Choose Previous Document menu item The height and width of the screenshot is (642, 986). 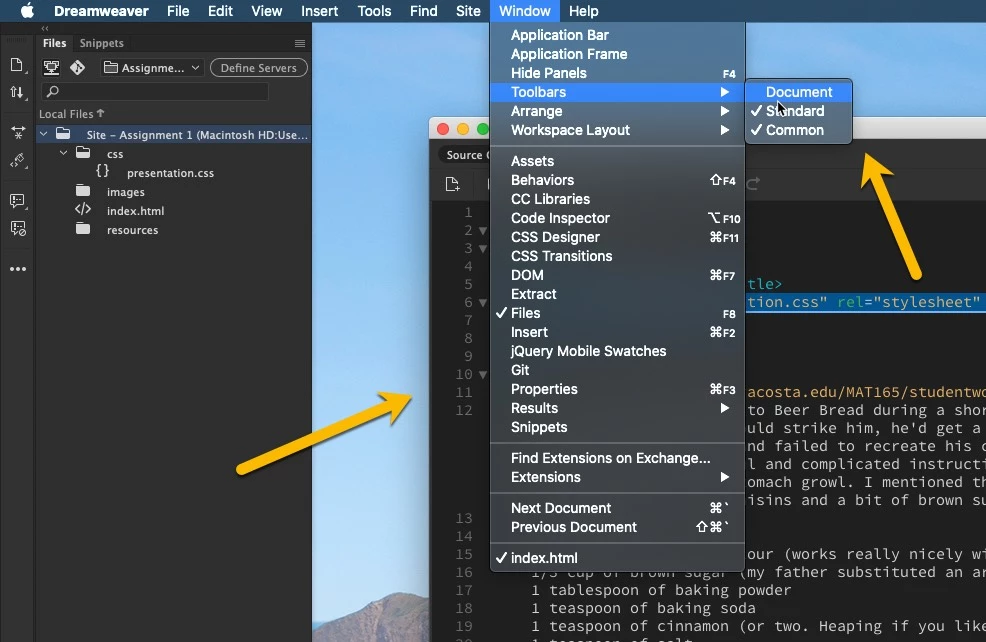617,527
